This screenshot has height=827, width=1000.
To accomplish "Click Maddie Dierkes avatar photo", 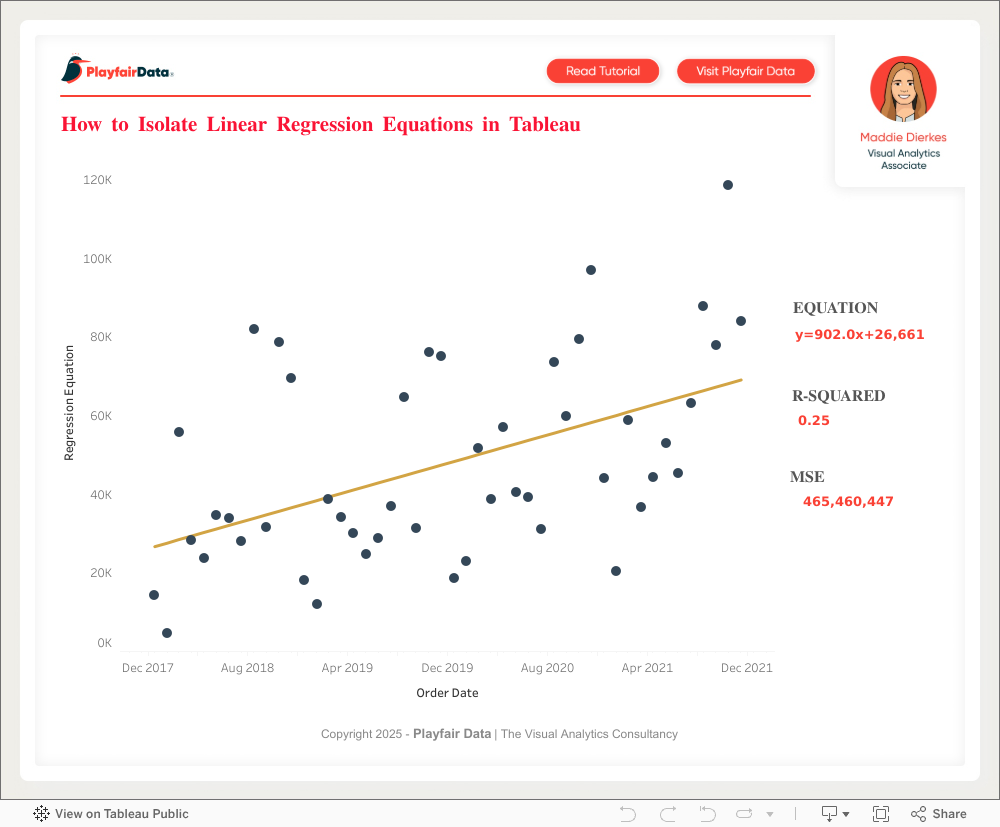I will [903, 89].
